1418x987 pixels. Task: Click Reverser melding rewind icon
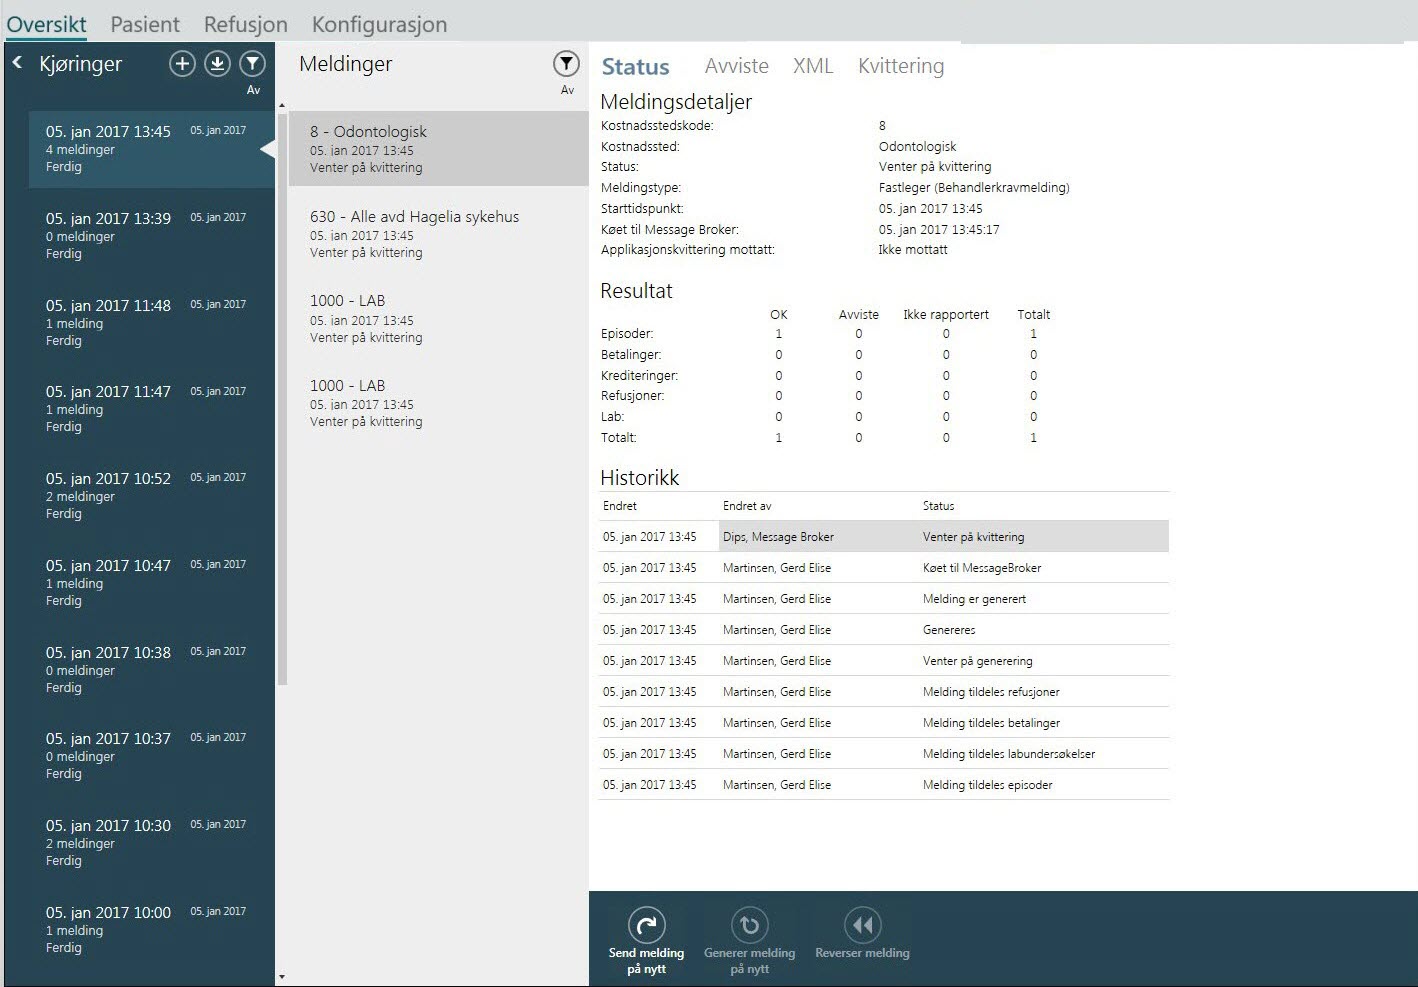click(862, 925)
